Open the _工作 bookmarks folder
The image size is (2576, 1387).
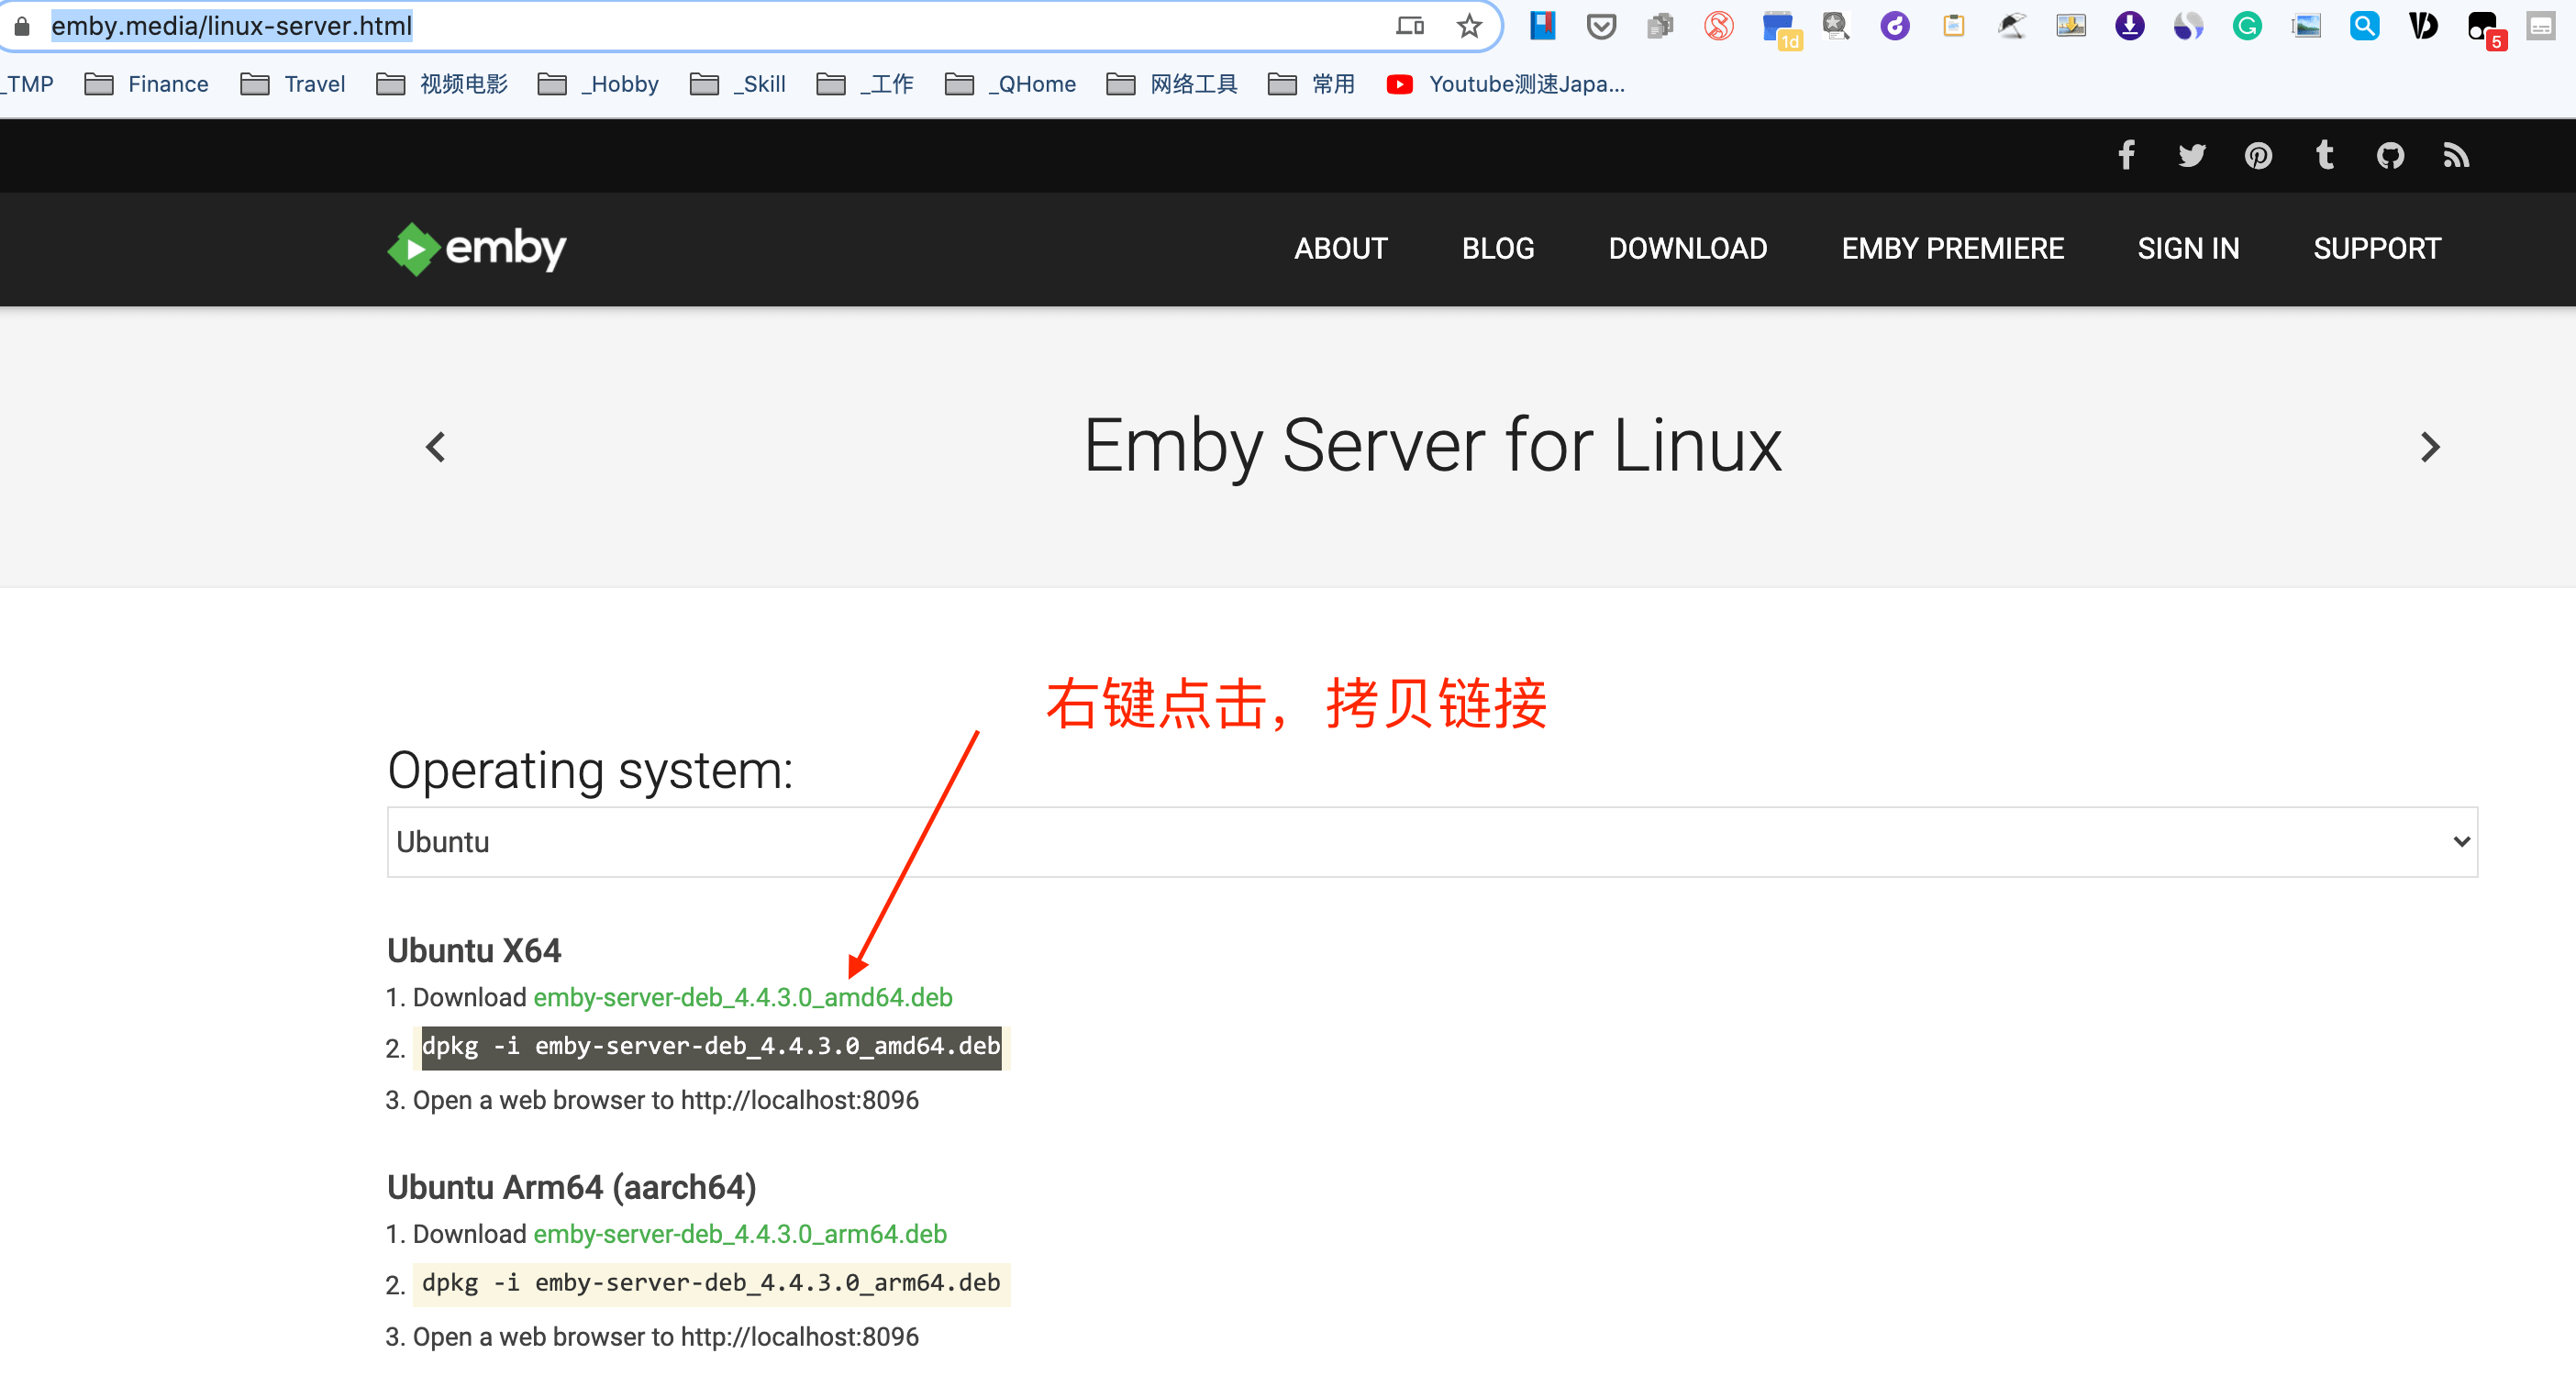click(866, 84)
